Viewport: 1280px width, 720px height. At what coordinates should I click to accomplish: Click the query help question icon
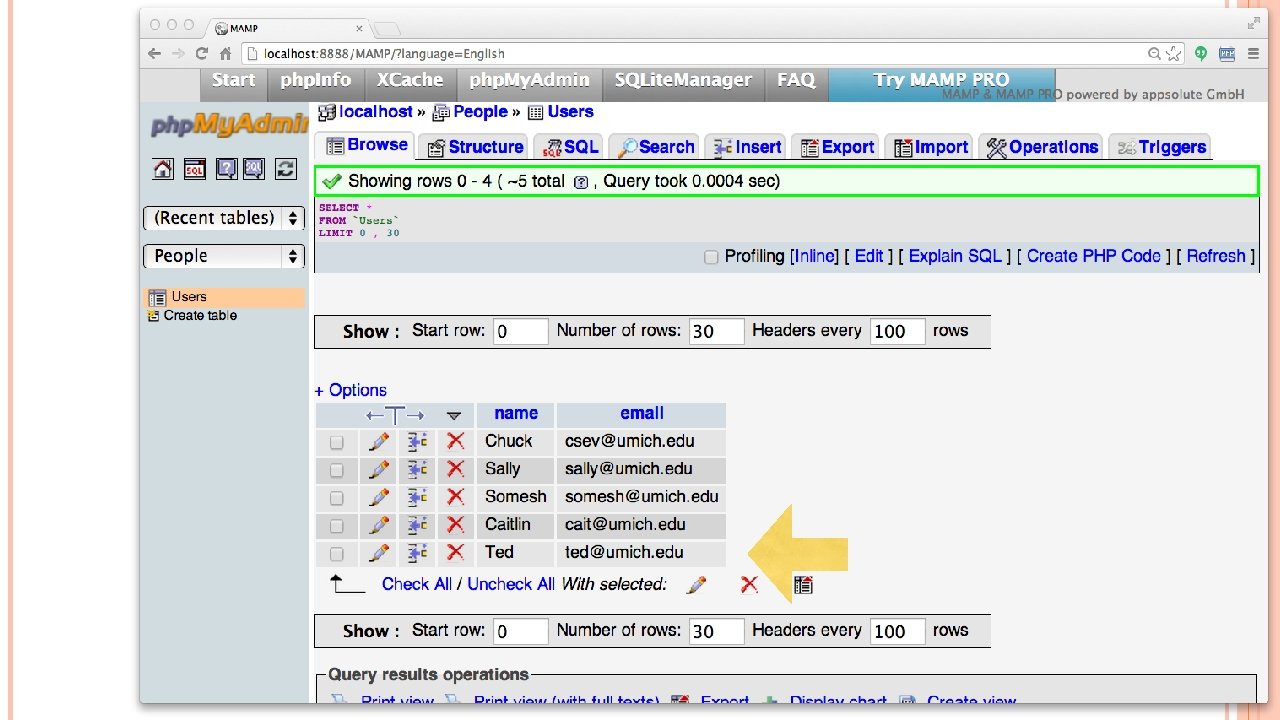point(581,183)
